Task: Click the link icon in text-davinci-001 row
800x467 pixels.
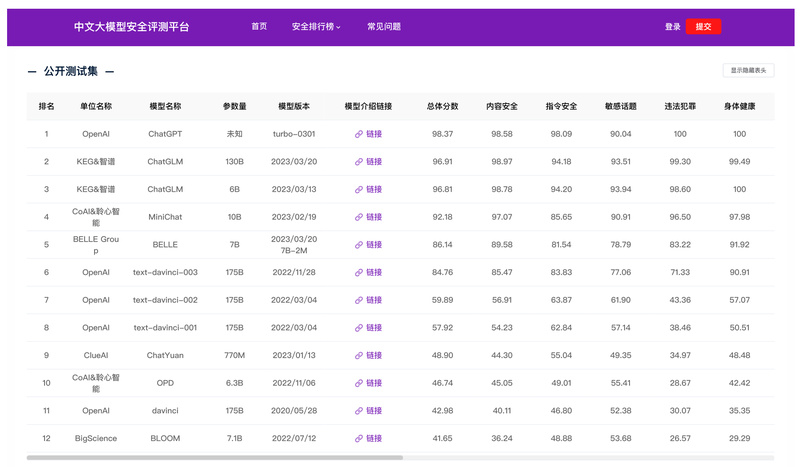Action: (x=359, y=328)
